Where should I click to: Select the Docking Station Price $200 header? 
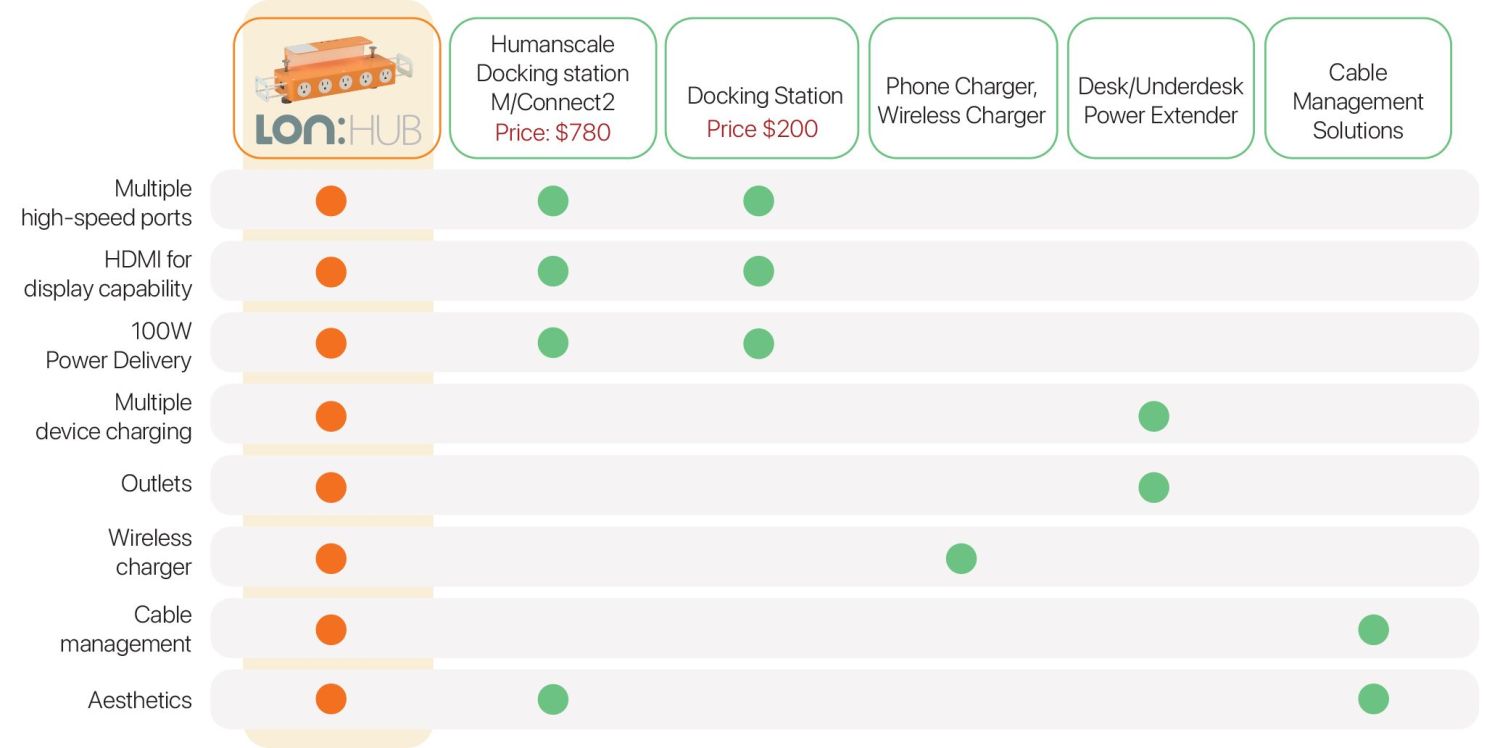coord(762,88)
